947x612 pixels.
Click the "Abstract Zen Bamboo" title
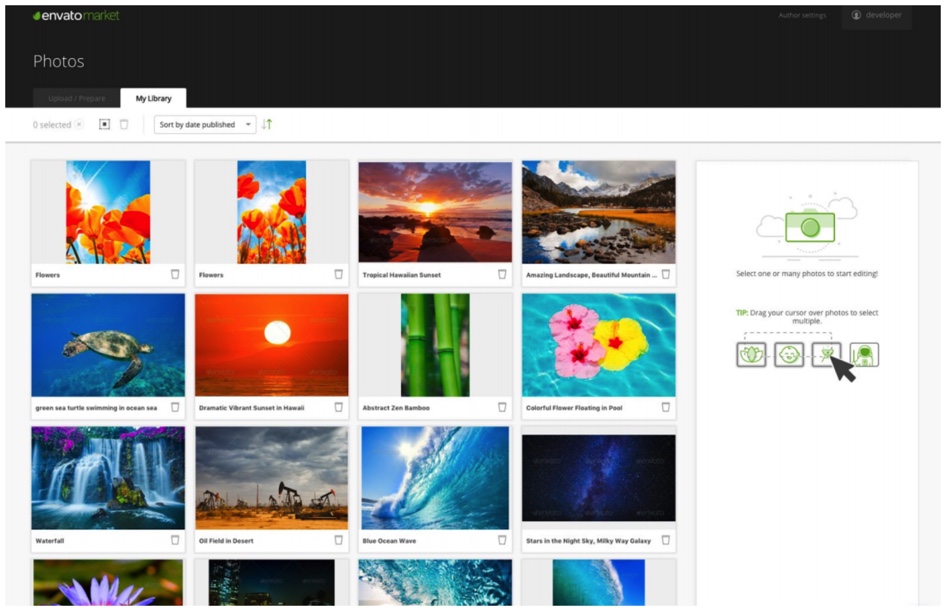[x=396, y=408]
